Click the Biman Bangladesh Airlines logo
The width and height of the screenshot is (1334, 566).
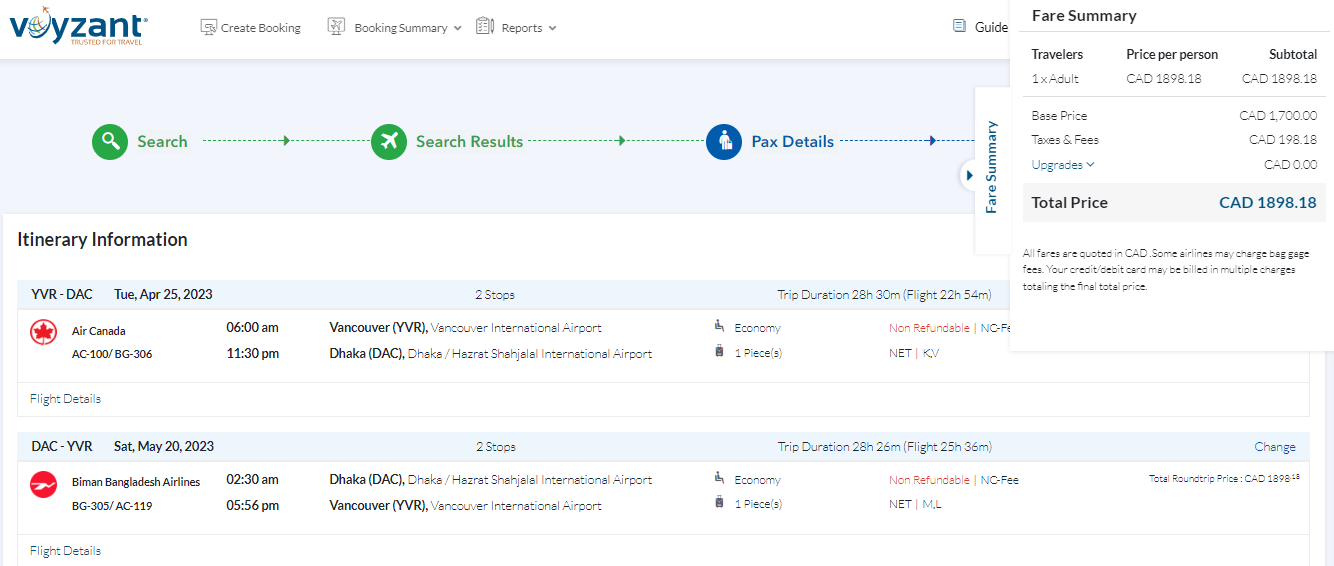point(44,485)
